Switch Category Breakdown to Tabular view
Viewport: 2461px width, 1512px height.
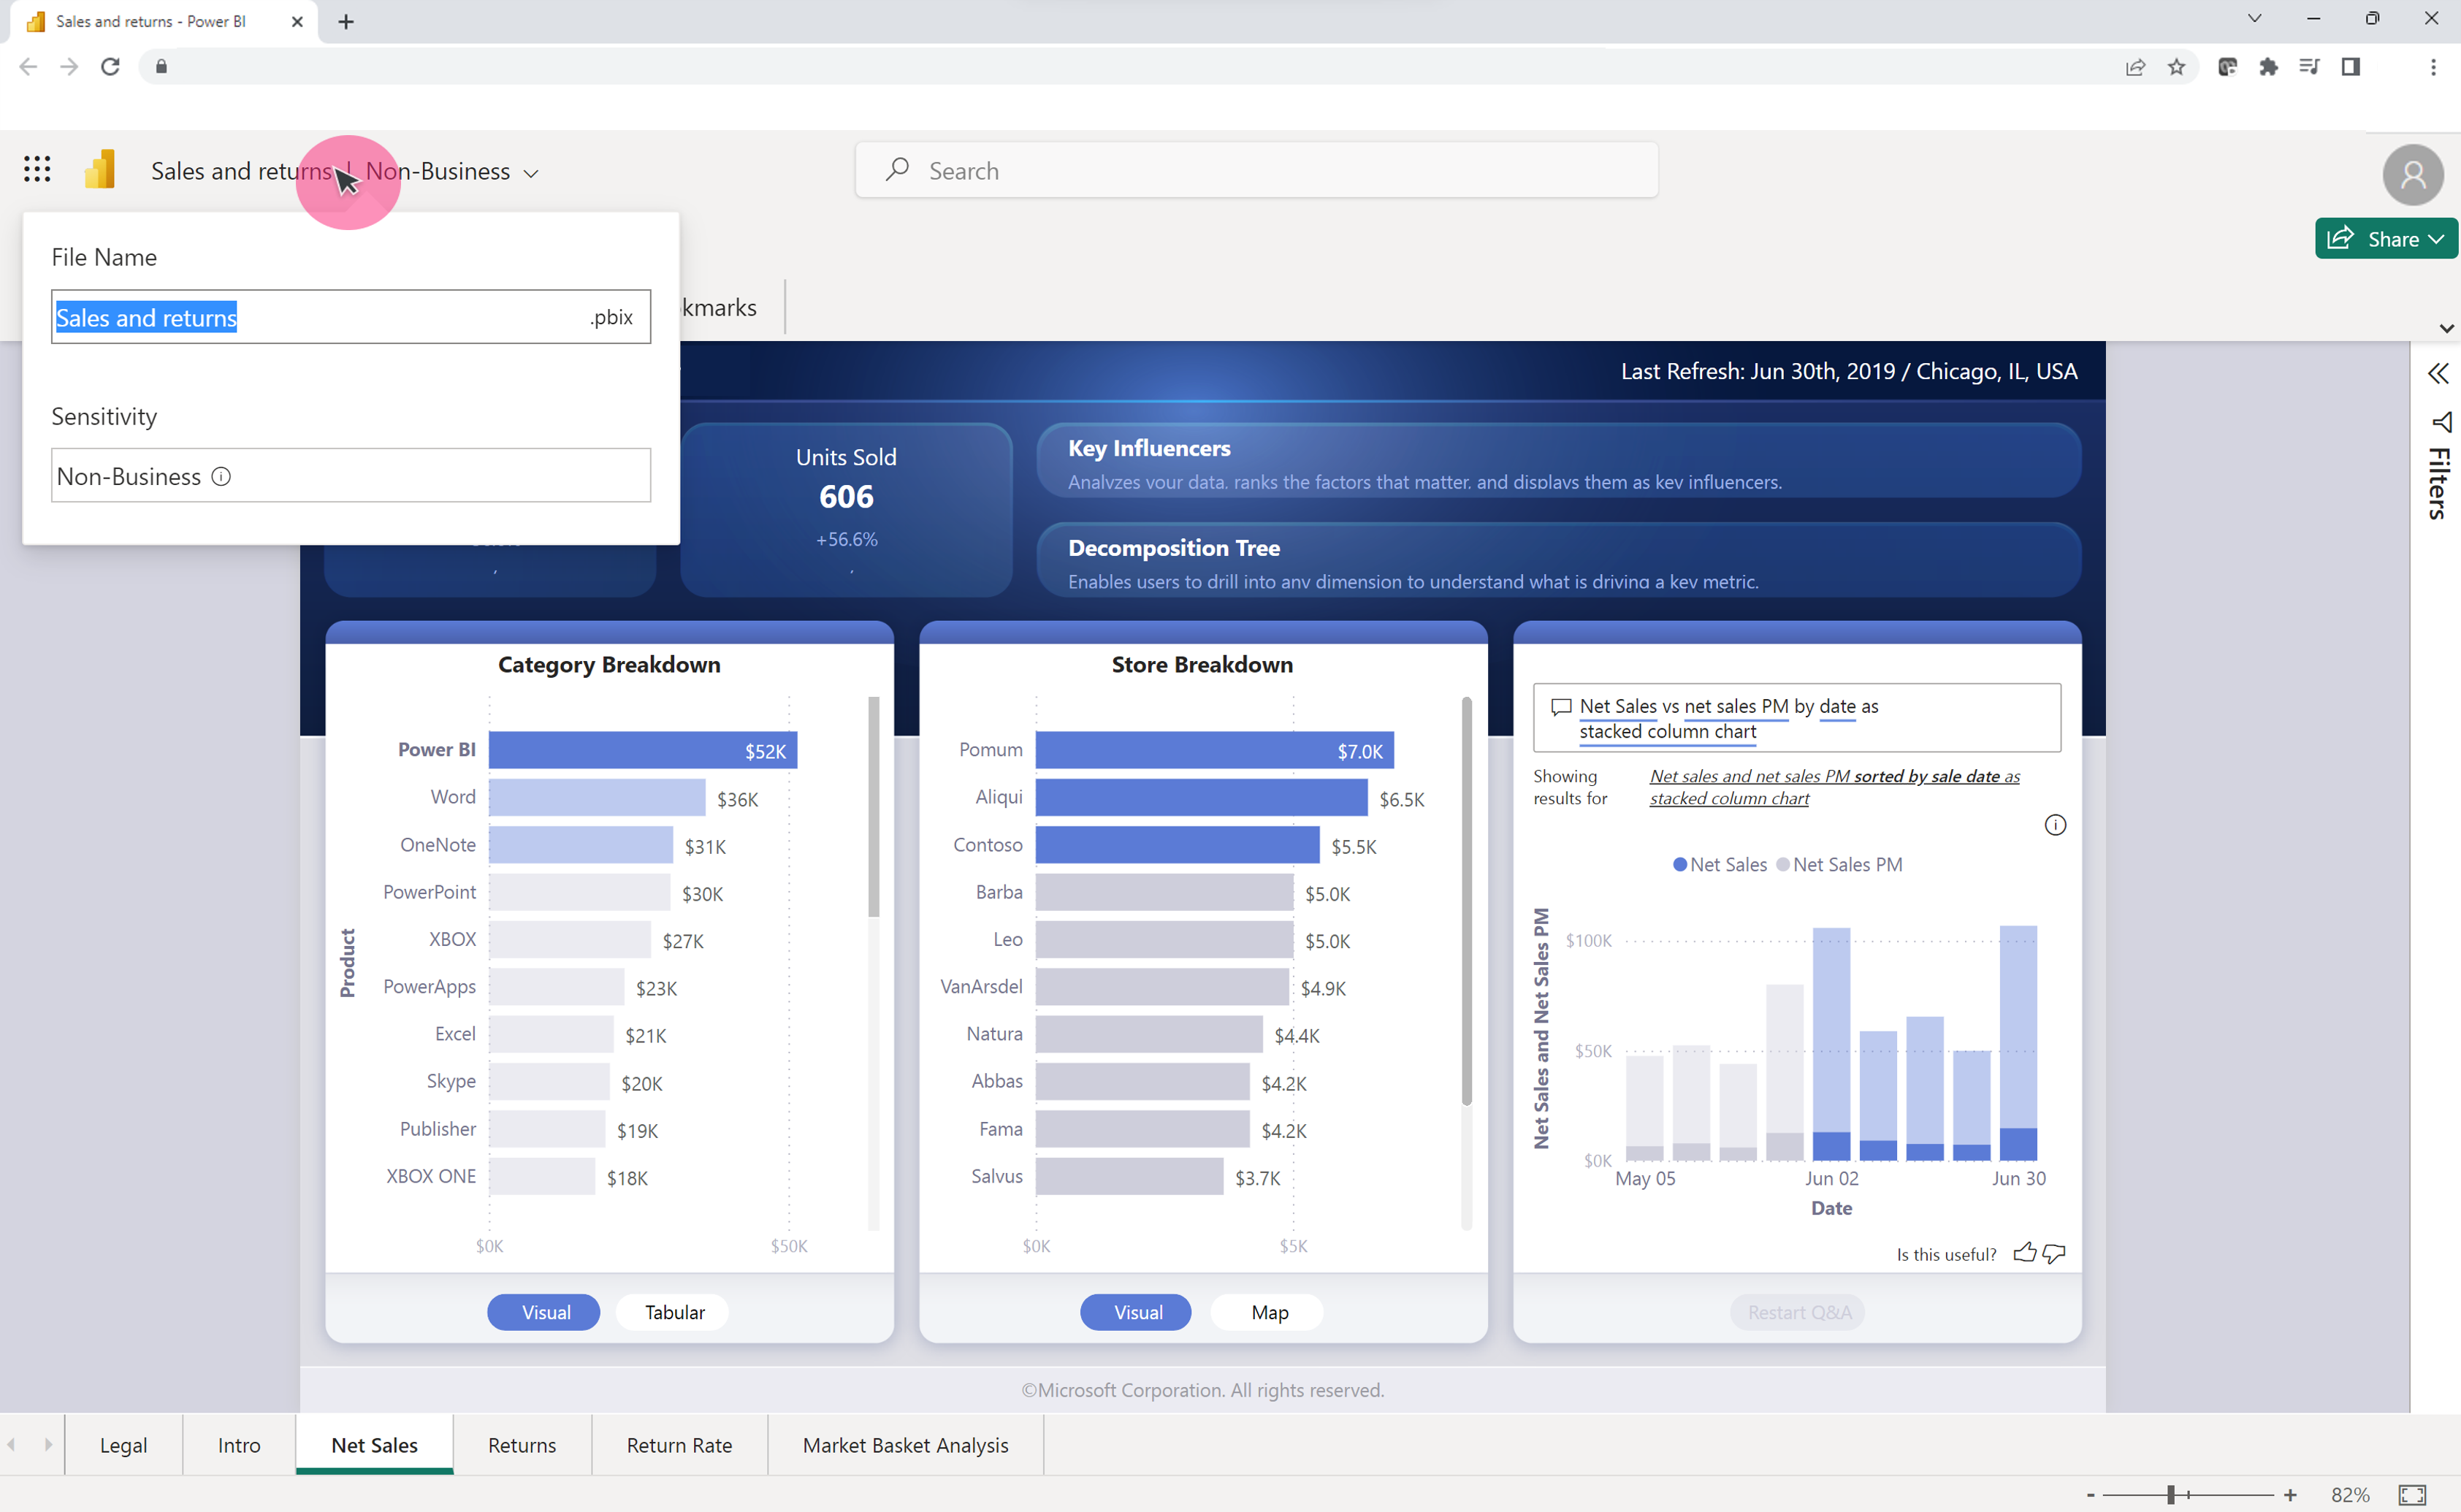(x=674, y=1312)
